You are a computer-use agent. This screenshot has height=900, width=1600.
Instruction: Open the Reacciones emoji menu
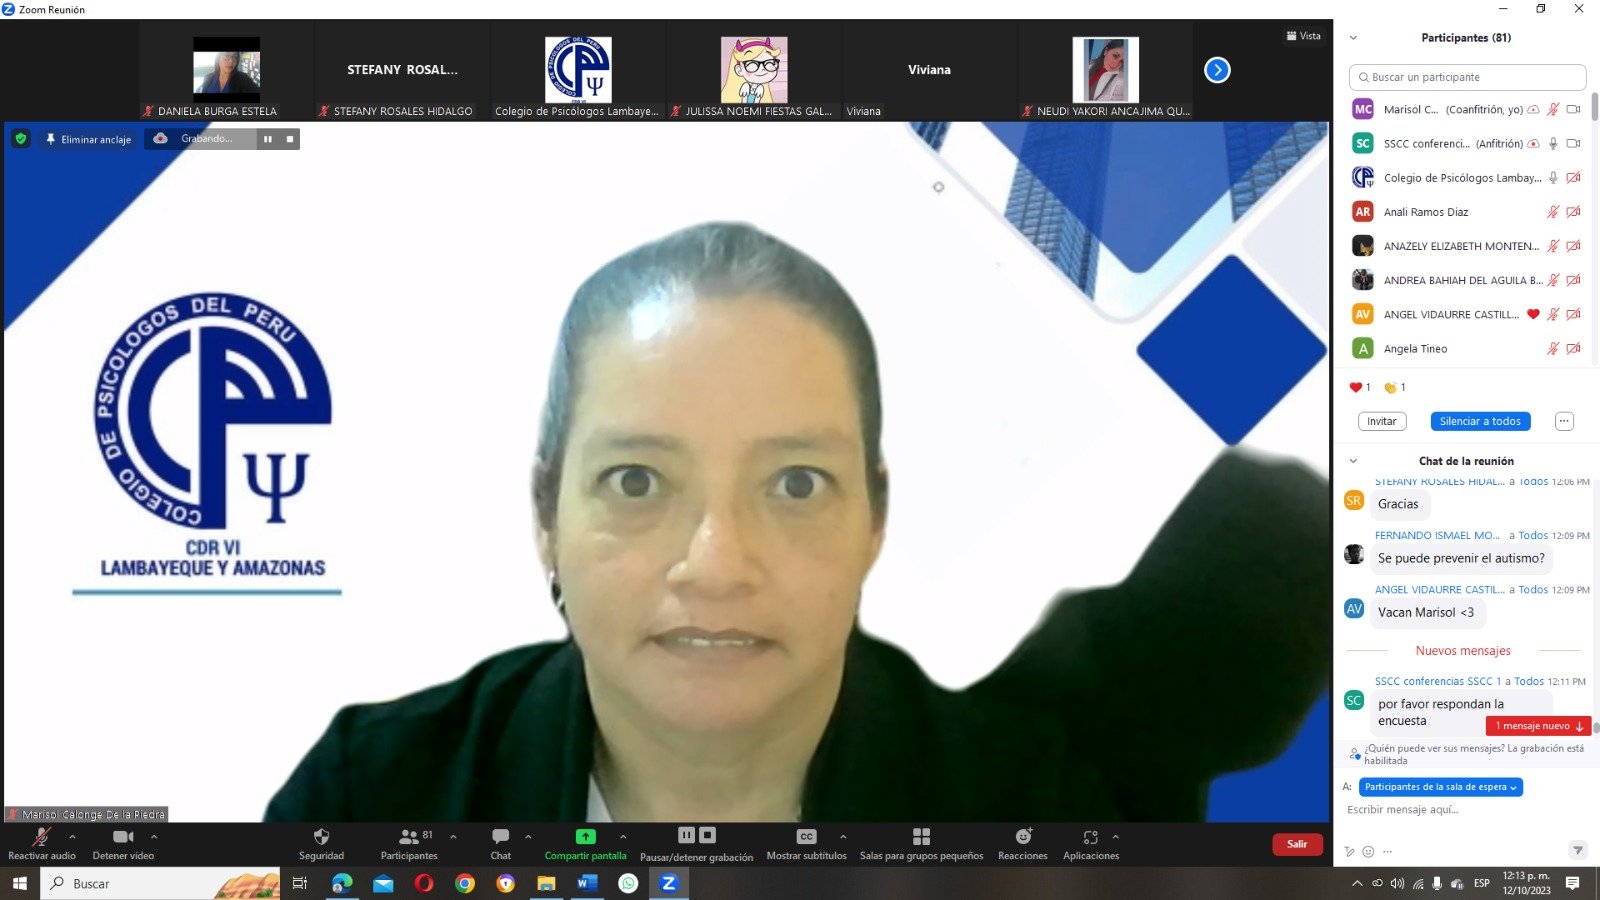[x=1022, y=837]
